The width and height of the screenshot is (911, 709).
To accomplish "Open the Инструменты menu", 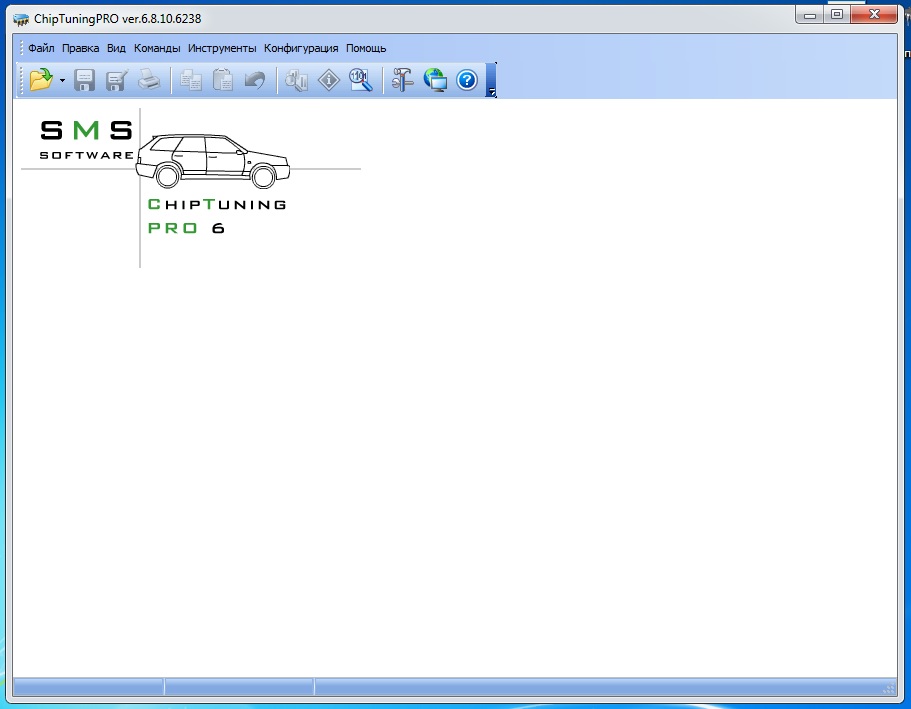I will click(222, 48).
